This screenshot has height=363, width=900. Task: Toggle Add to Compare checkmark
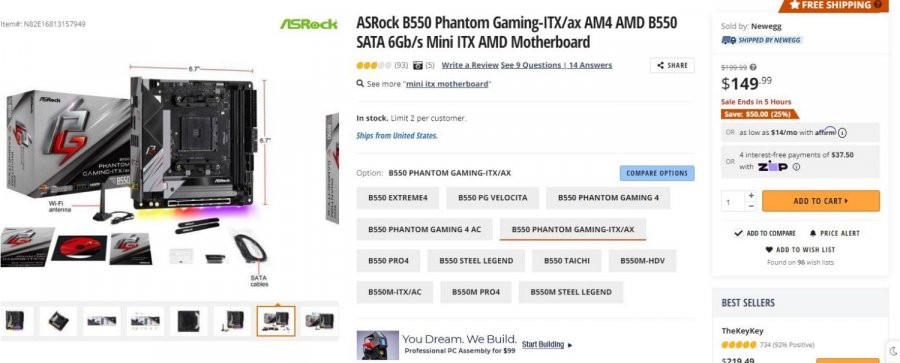point(738,233)
